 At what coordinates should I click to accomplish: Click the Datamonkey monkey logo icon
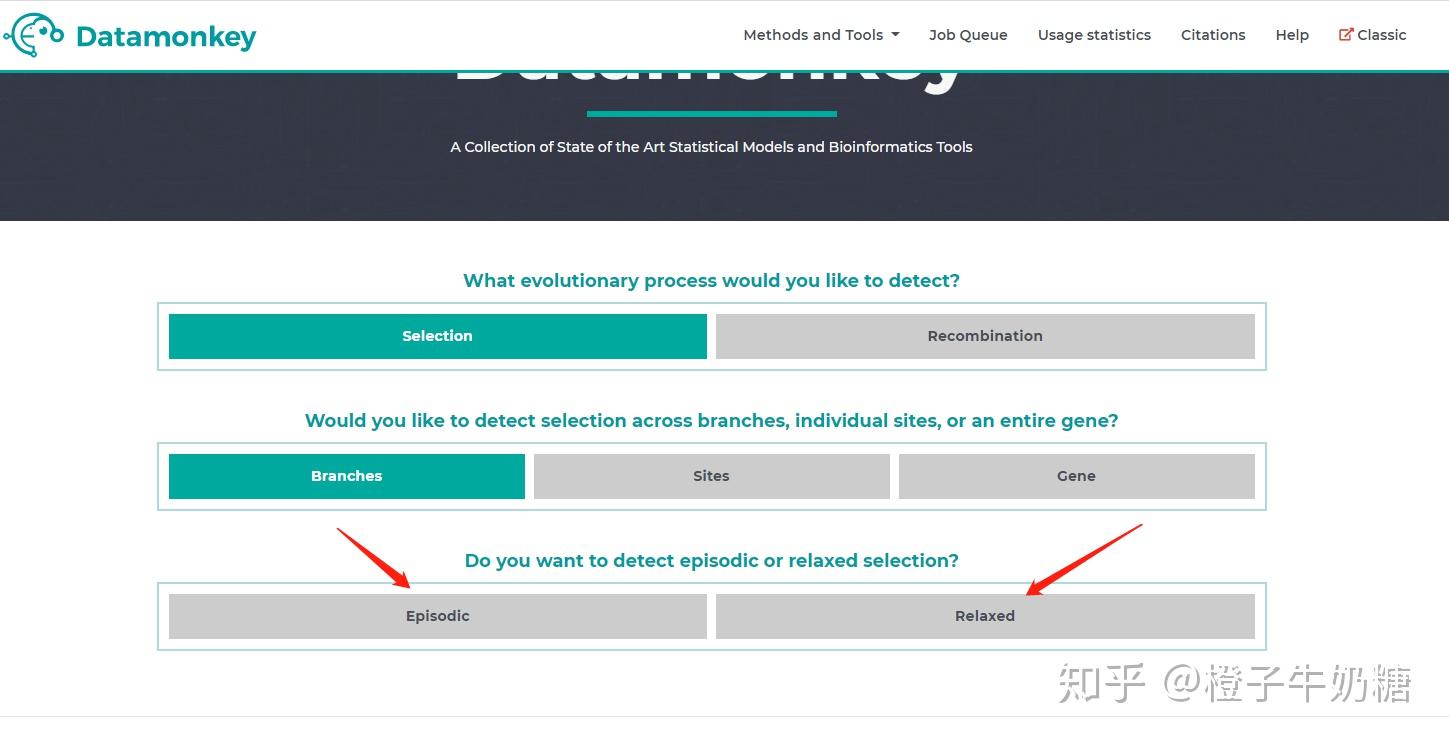pyautogui.click(x=34, y=35)
